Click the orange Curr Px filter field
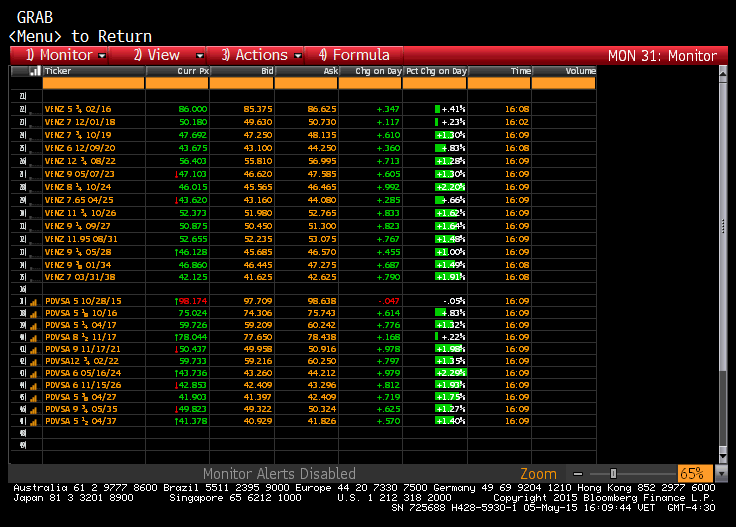The image size is (736, 527). click(177, 83)
